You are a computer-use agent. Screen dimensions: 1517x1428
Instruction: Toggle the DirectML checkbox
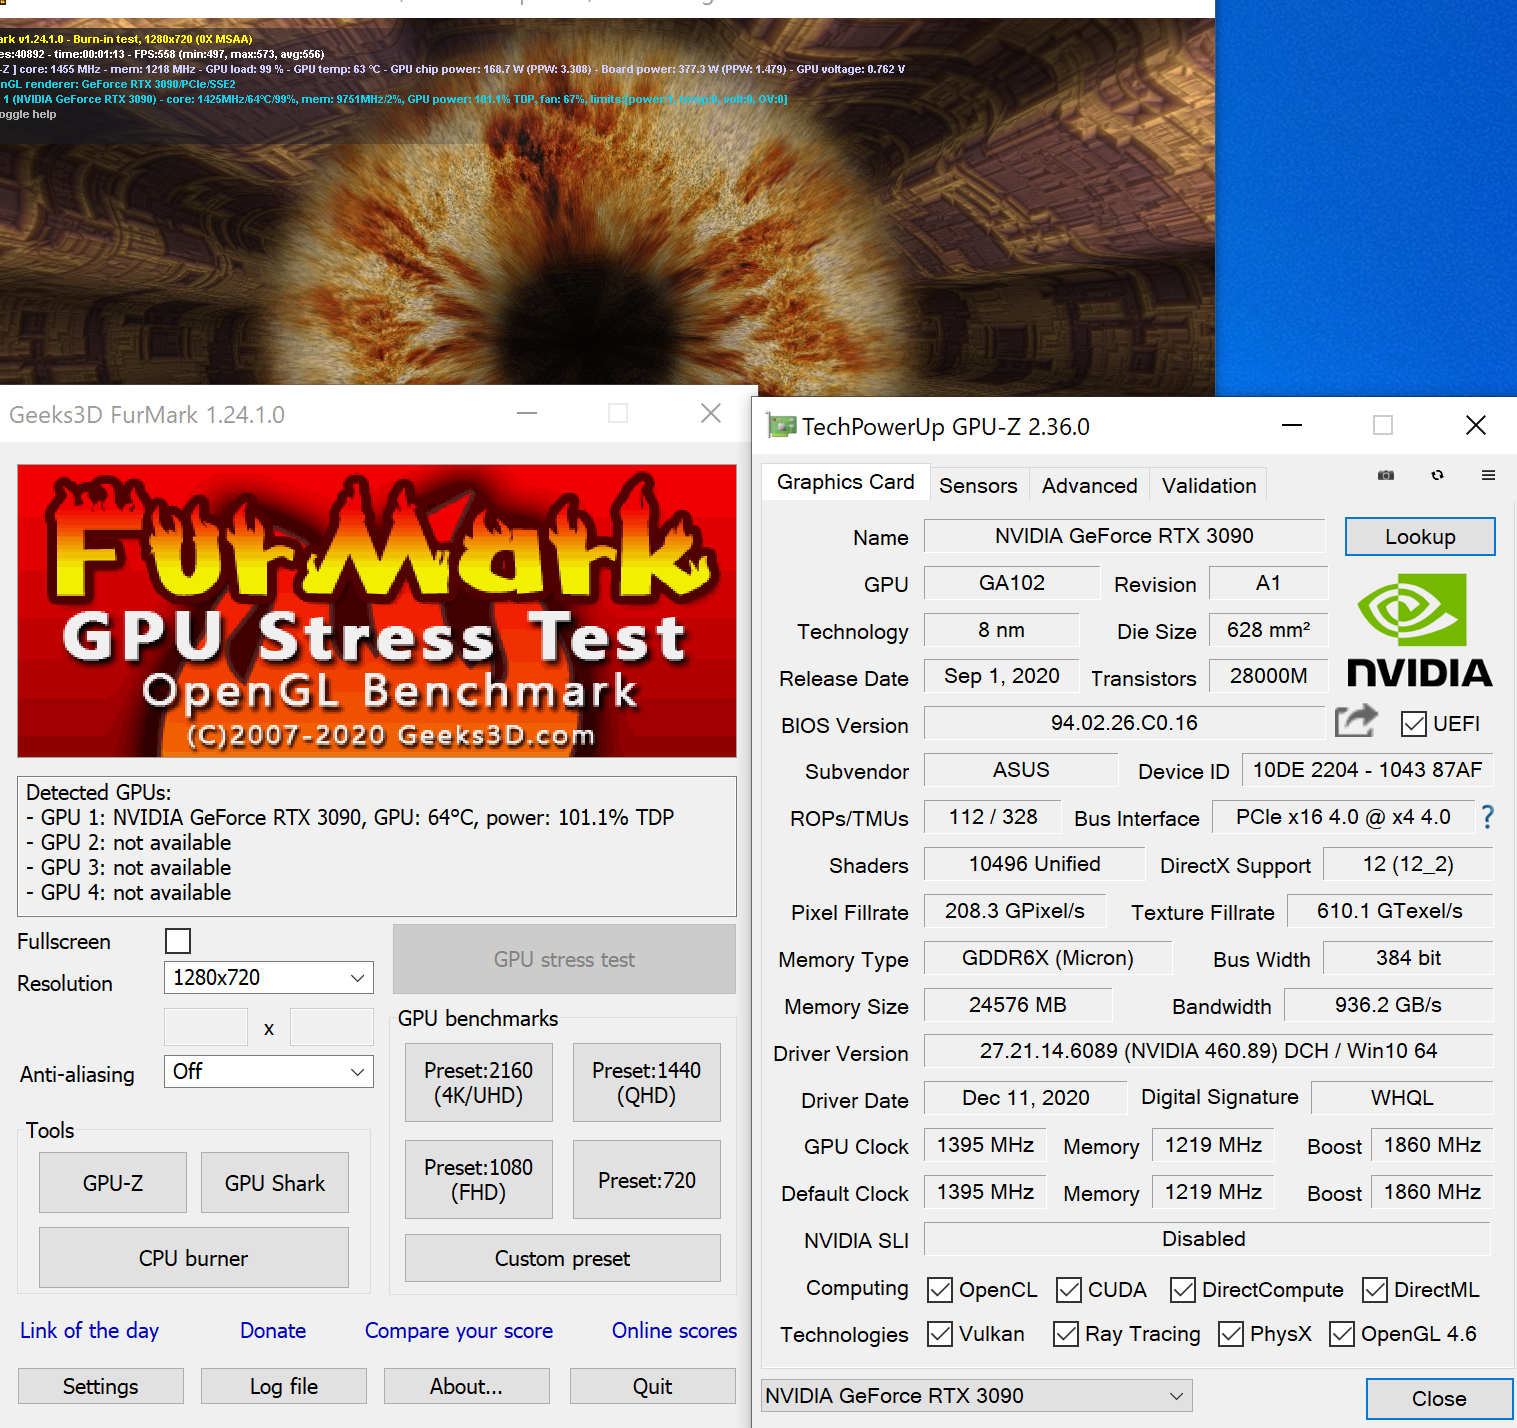[1374, 1290]
